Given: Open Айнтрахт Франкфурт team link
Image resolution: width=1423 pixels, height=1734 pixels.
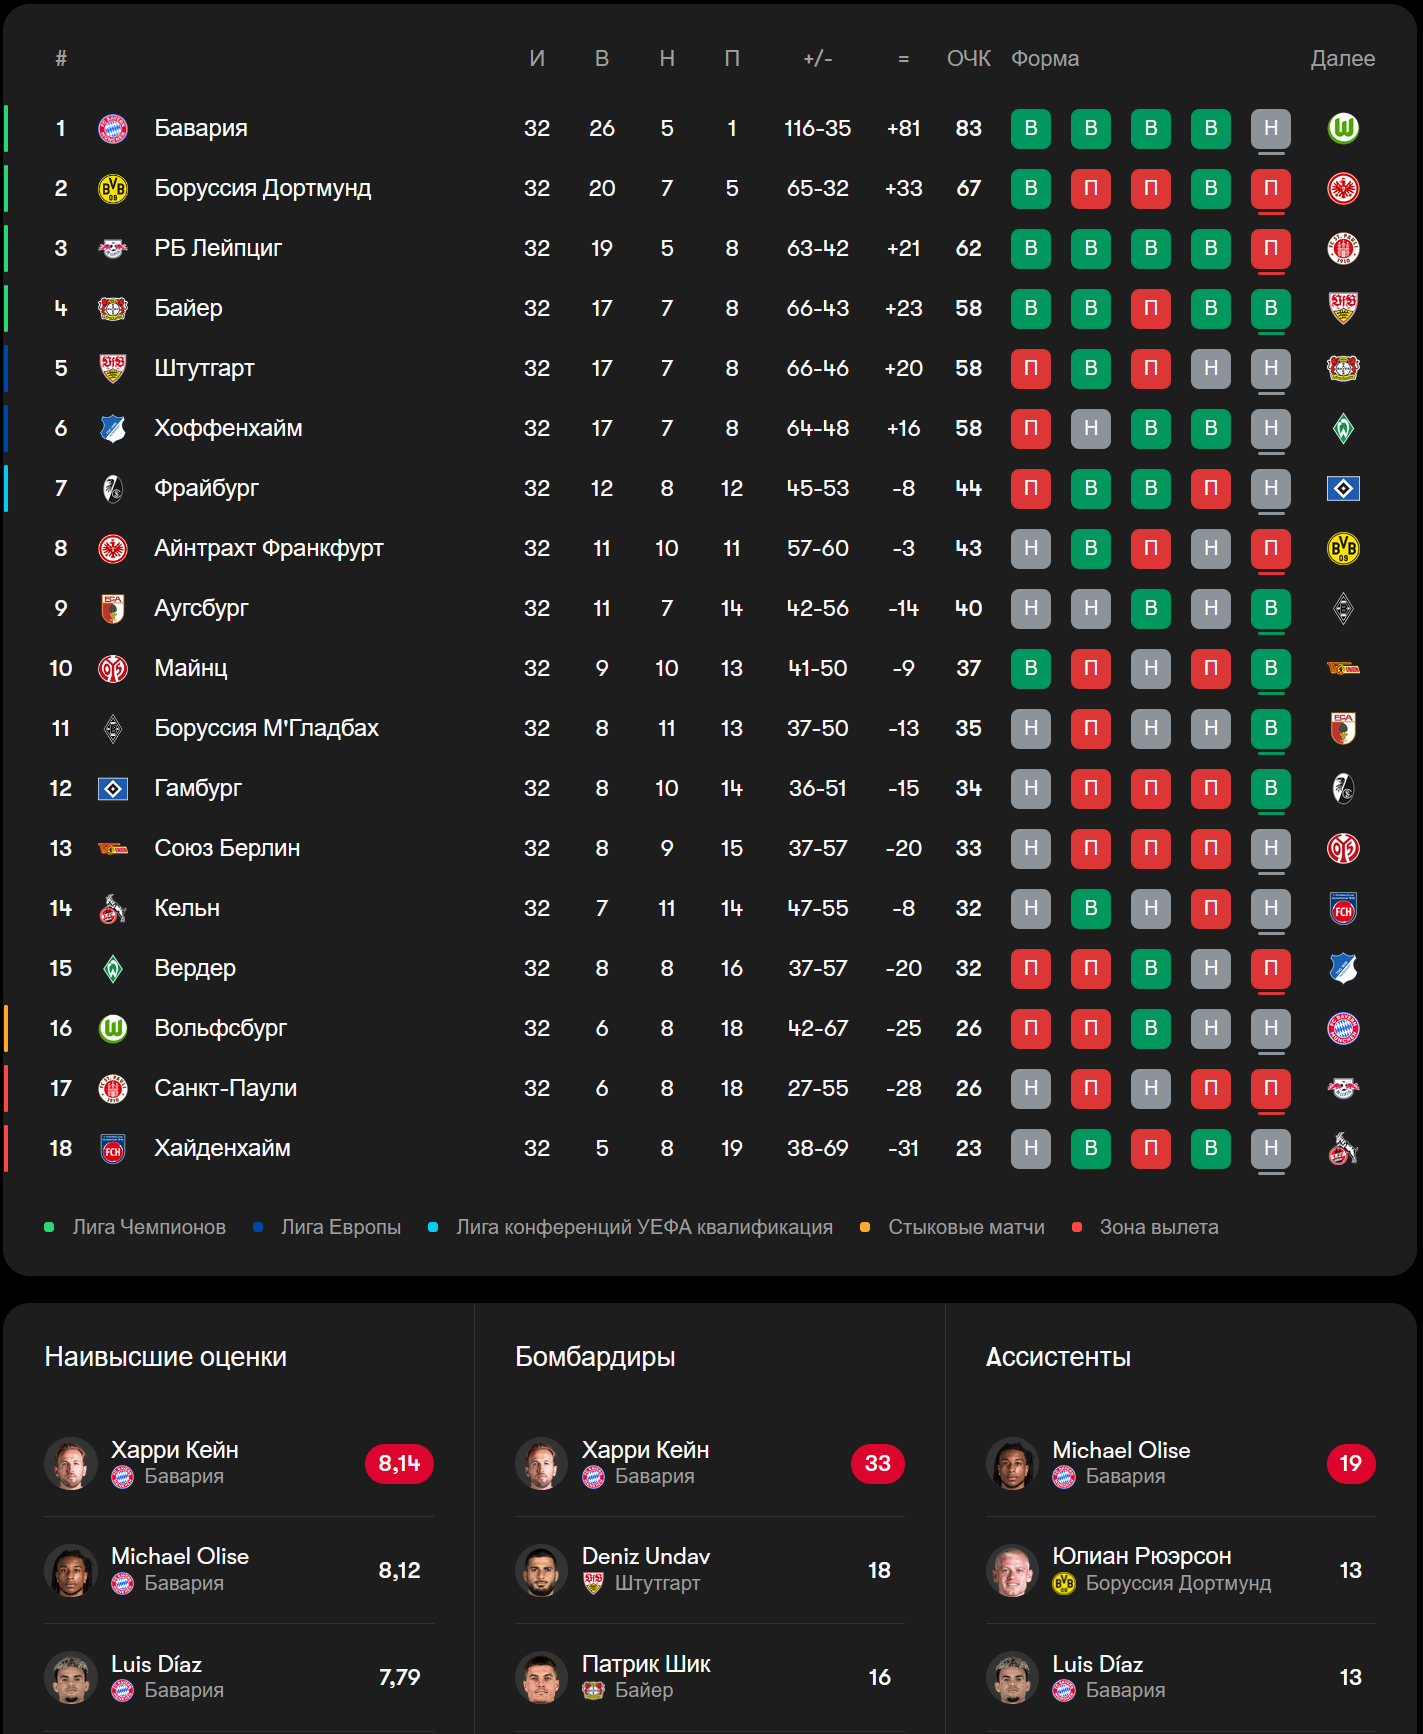Looking at the screenshot, I should (x=269, y=548).
